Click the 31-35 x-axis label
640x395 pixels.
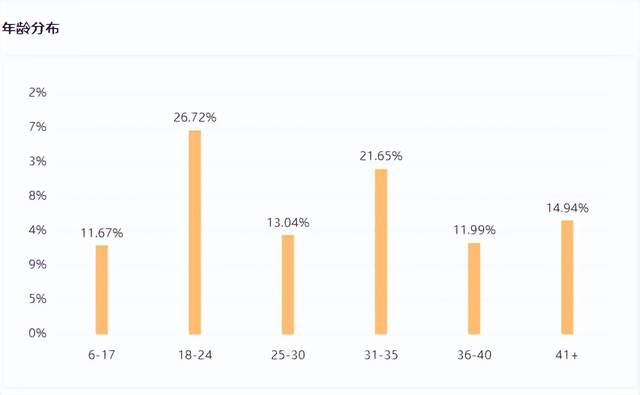click(381, 355)
